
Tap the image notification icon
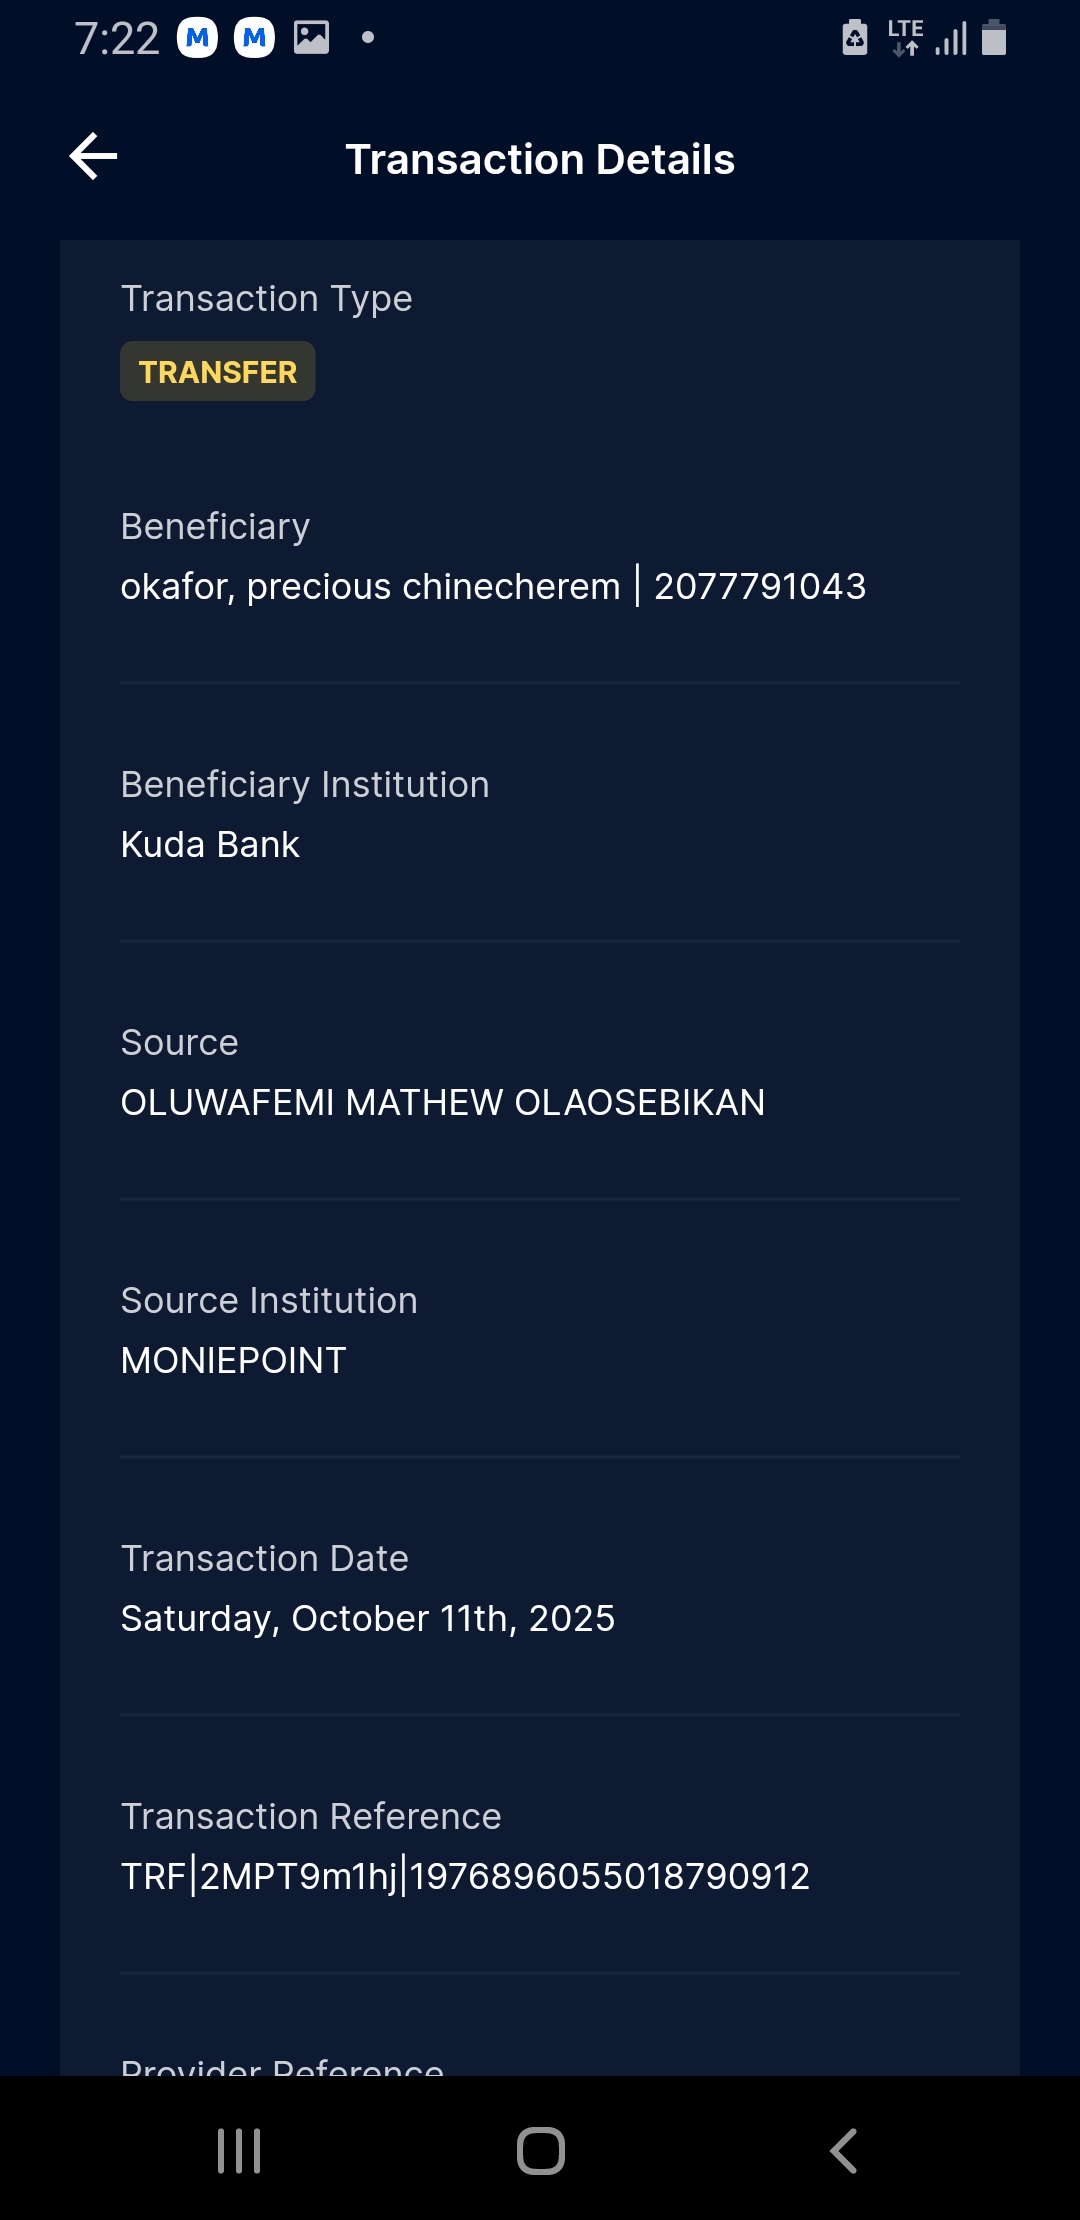(311, 38)
